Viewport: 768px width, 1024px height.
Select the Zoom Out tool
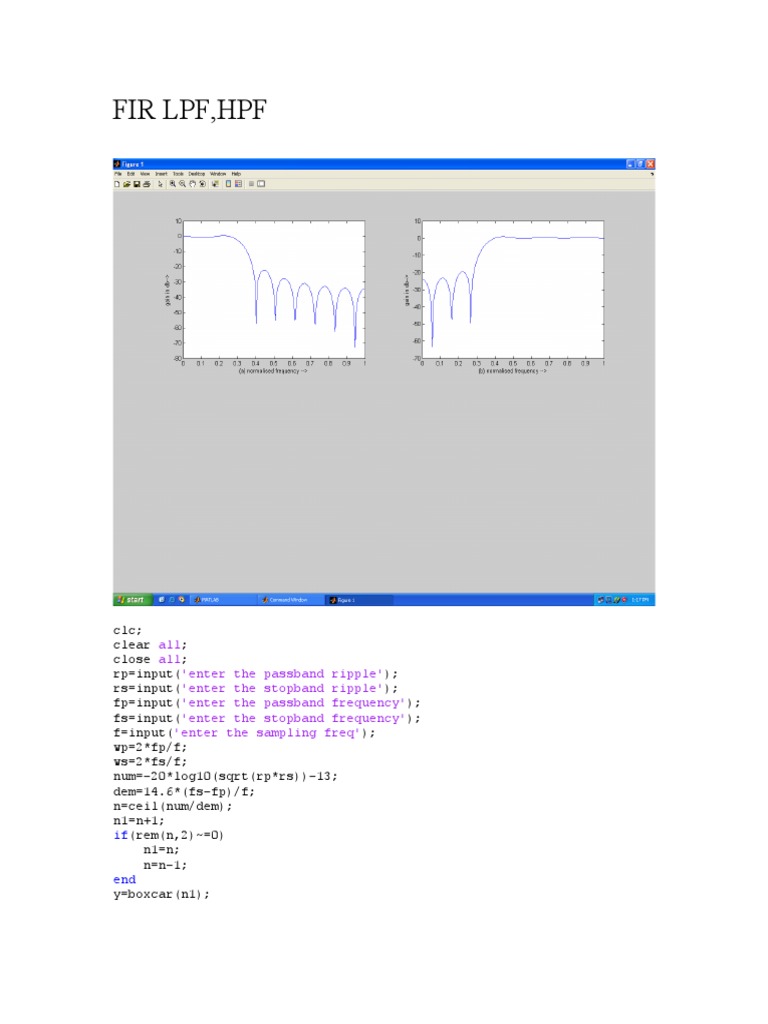tap(183, 184)
